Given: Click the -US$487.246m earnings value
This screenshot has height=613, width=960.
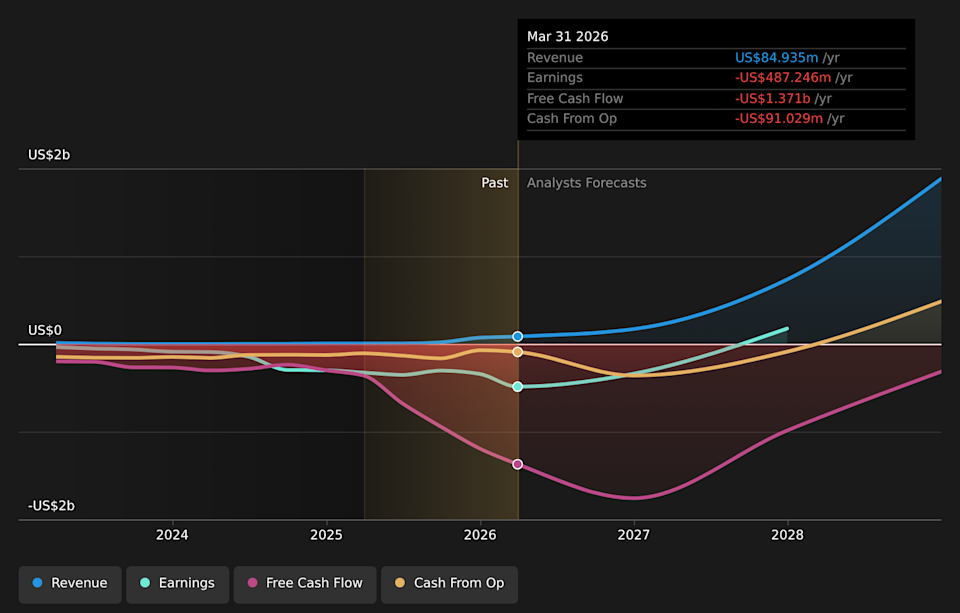Looking at the screenshot, I should (x=783, y=78).
